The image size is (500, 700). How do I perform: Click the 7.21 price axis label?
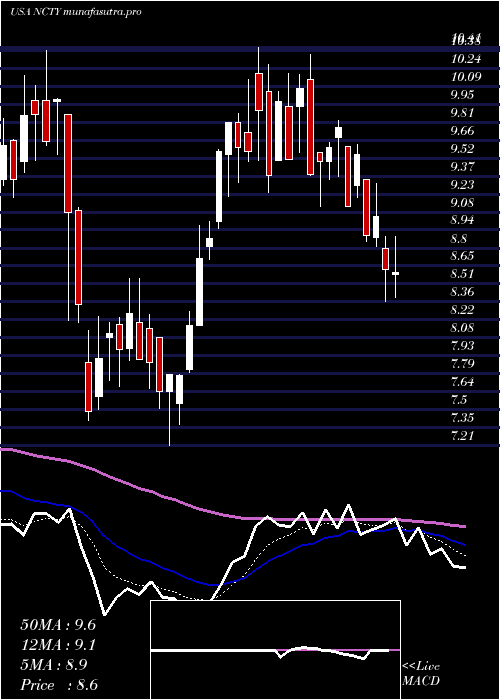pyautogui.click(x=462, y=435)
